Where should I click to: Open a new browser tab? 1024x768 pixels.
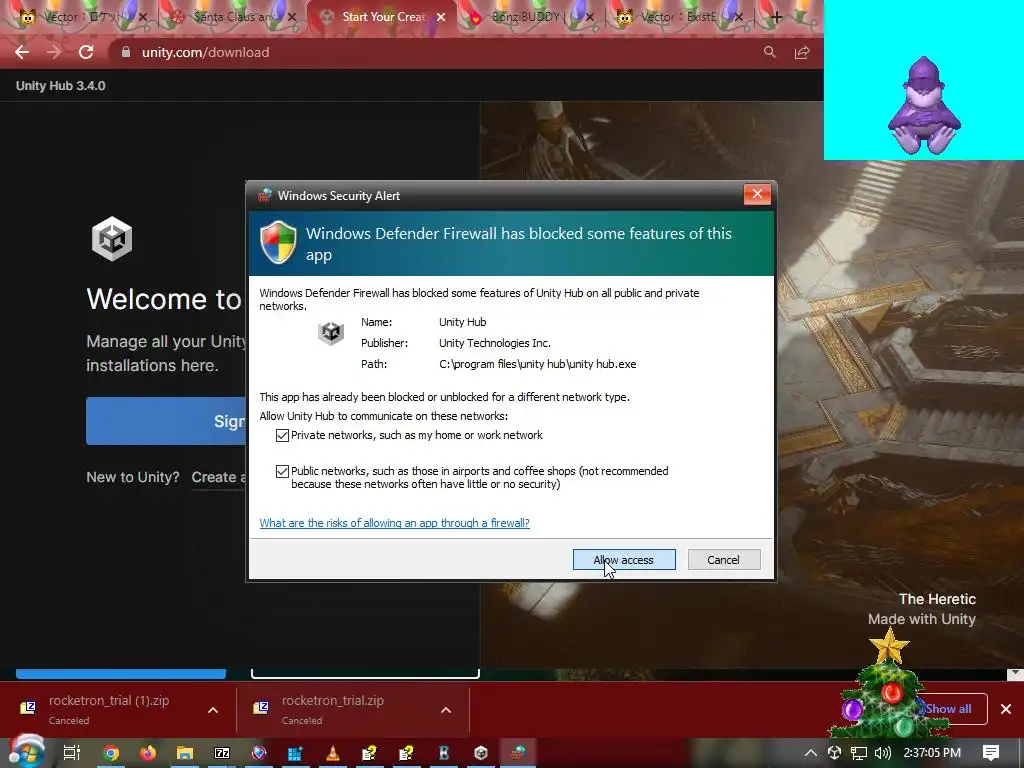[x=776, y=18]
